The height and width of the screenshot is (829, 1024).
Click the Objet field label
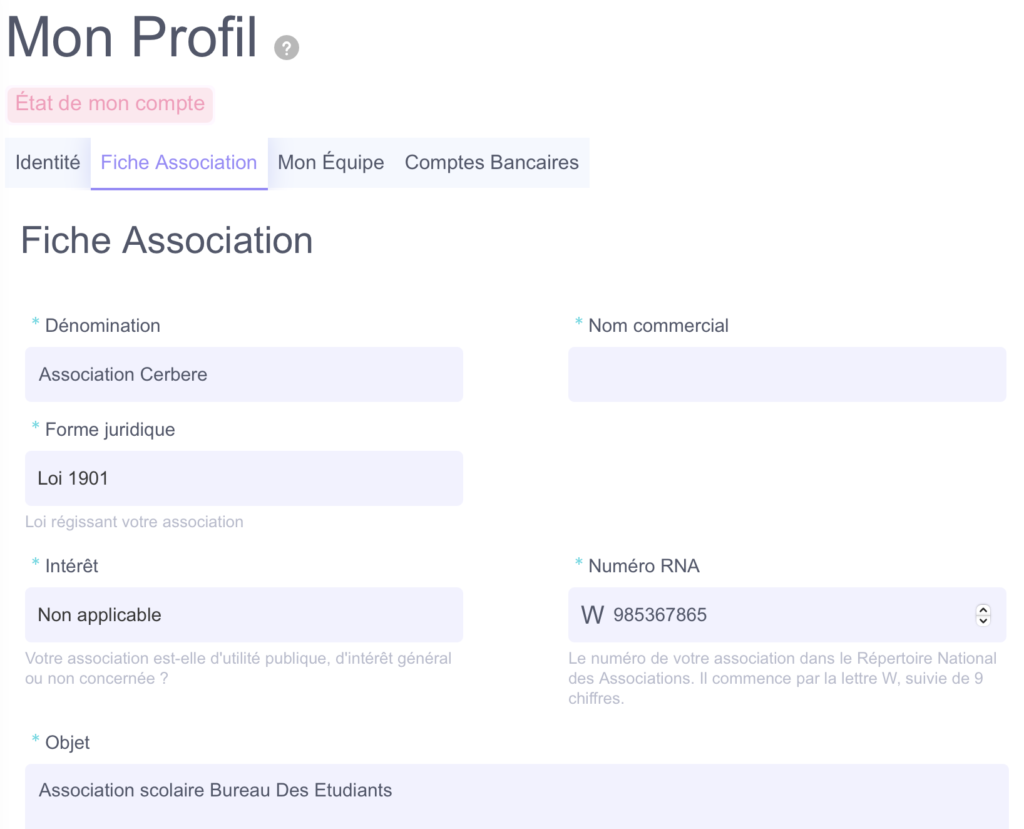[x=67, y=743]
